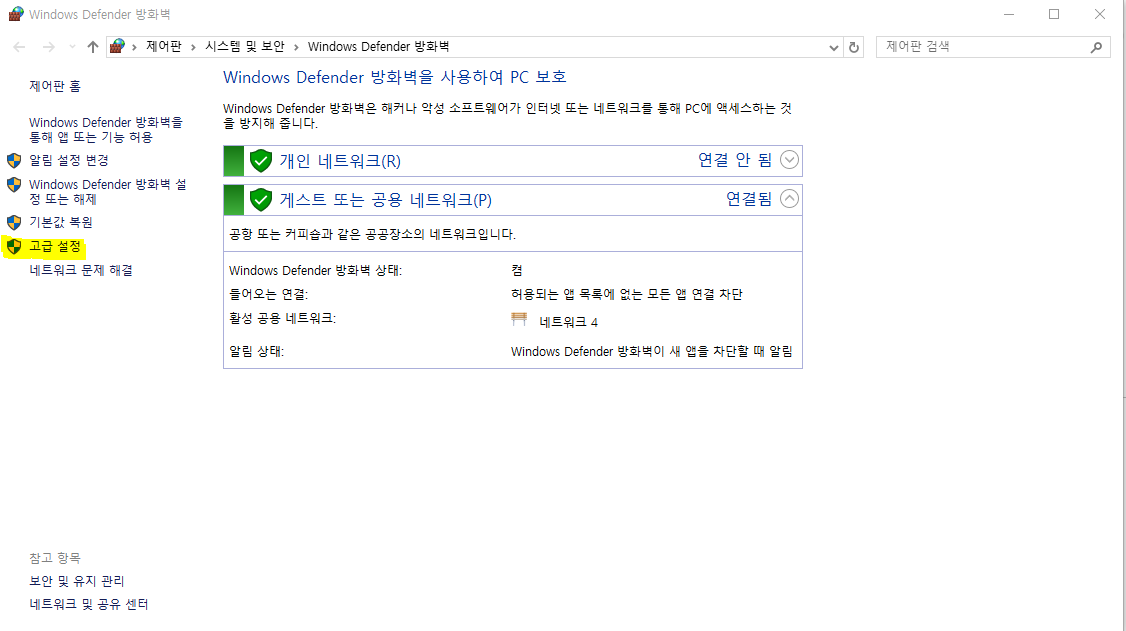Click shield icon beside 기본값 복원

14,223
